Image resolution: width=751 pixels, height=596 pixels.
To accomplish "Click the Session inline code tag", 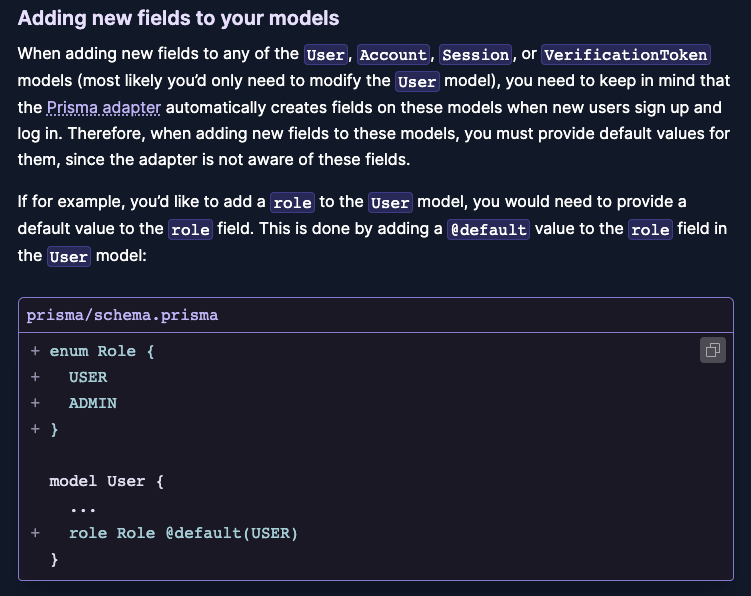I will click(x=475, y=56).
